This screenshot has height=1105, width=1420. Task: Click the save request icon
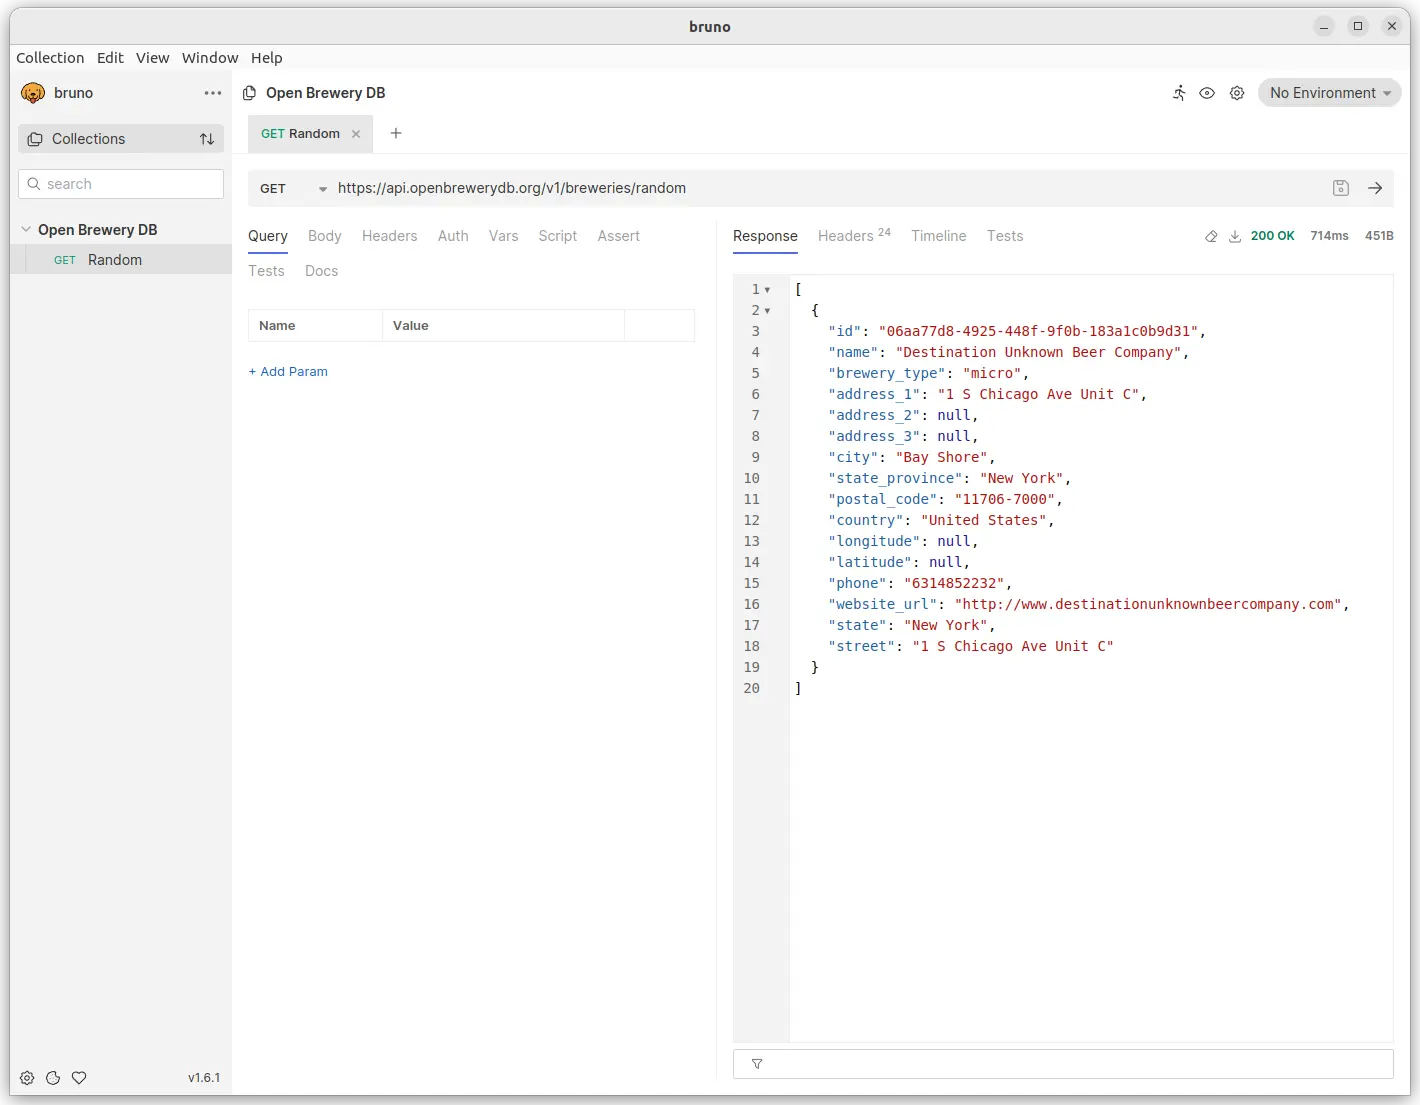pos(1341,188)
